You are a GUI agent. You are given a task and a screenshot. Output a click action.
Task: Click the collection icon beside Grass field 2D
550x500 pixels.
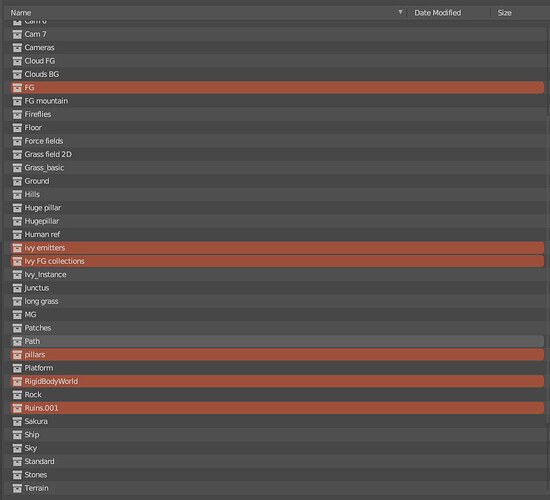(17, 154)
